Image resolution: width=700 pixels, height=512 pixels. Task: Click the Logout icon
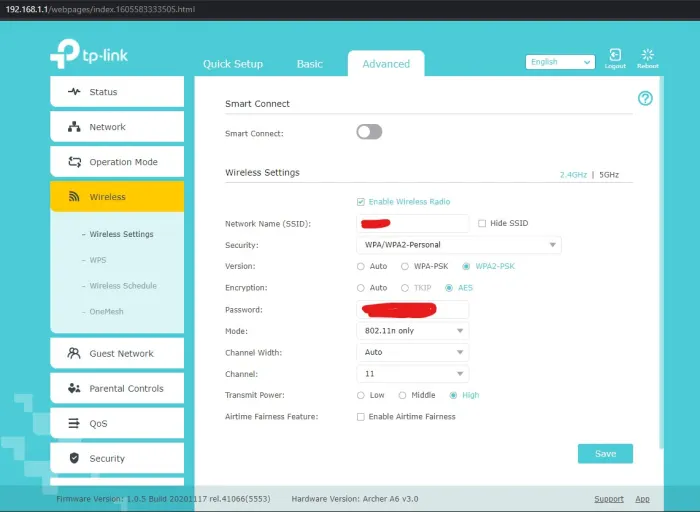pos(615,56)
